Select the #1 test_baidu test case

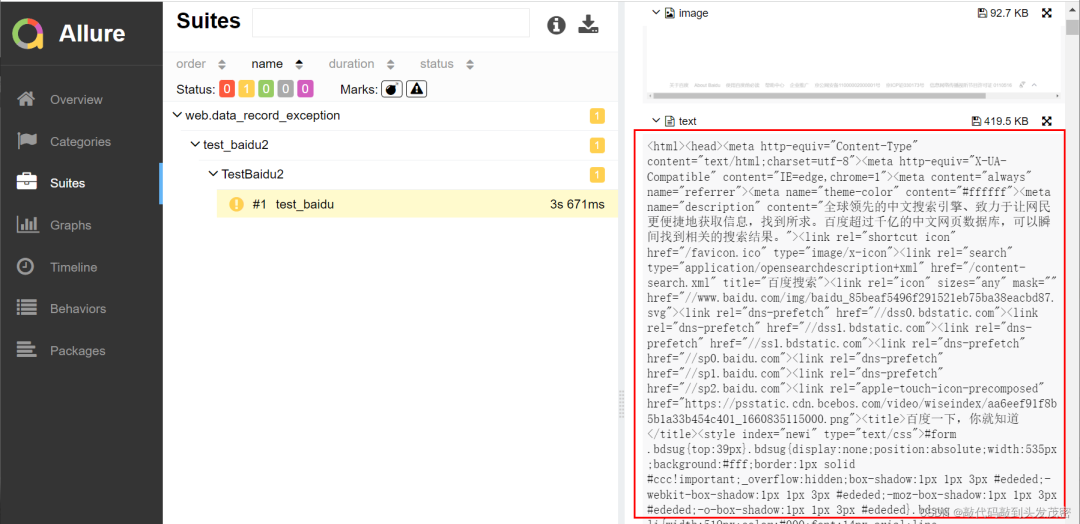(417, 204)
